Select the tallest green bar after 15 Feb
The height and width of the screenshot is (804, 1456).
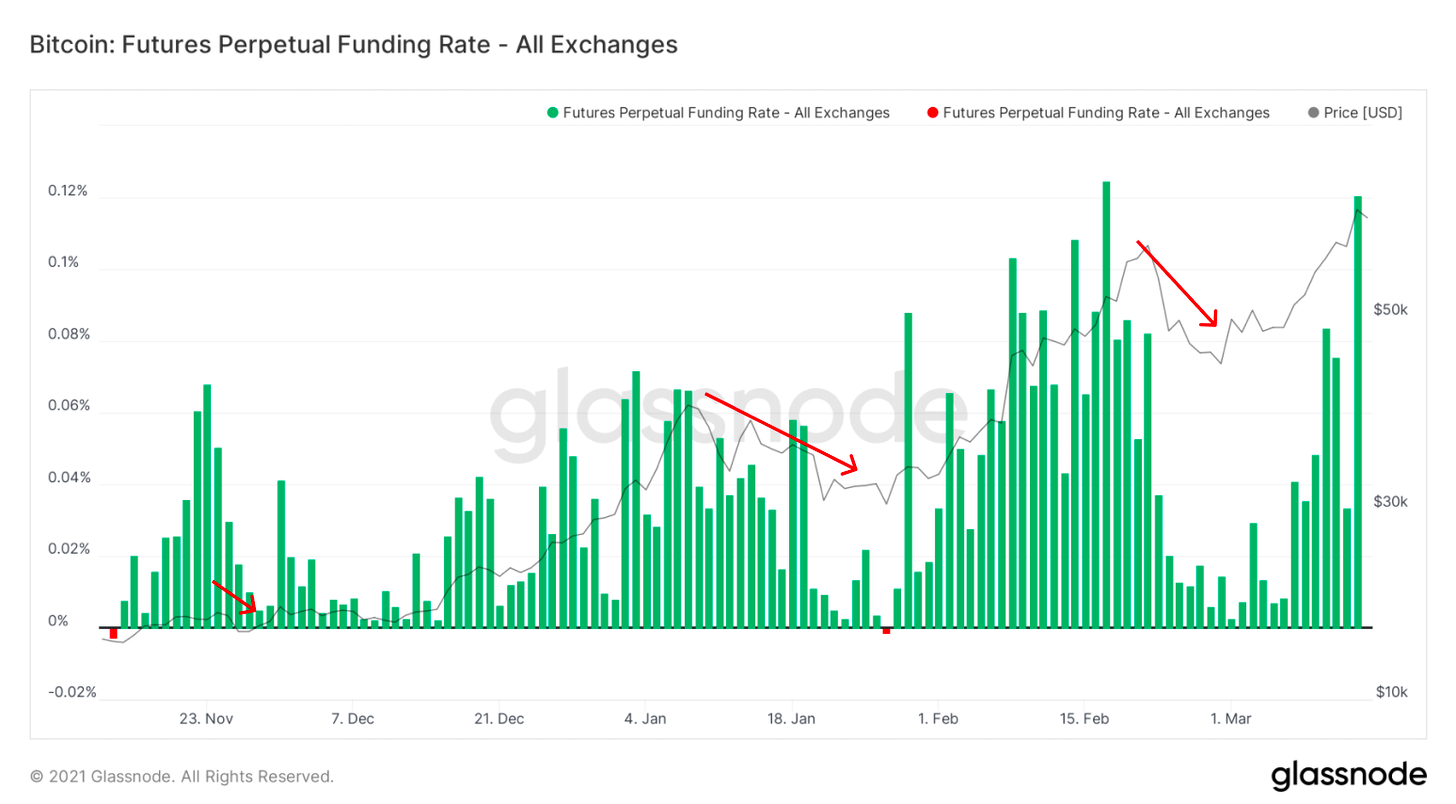click(1106, 404)
